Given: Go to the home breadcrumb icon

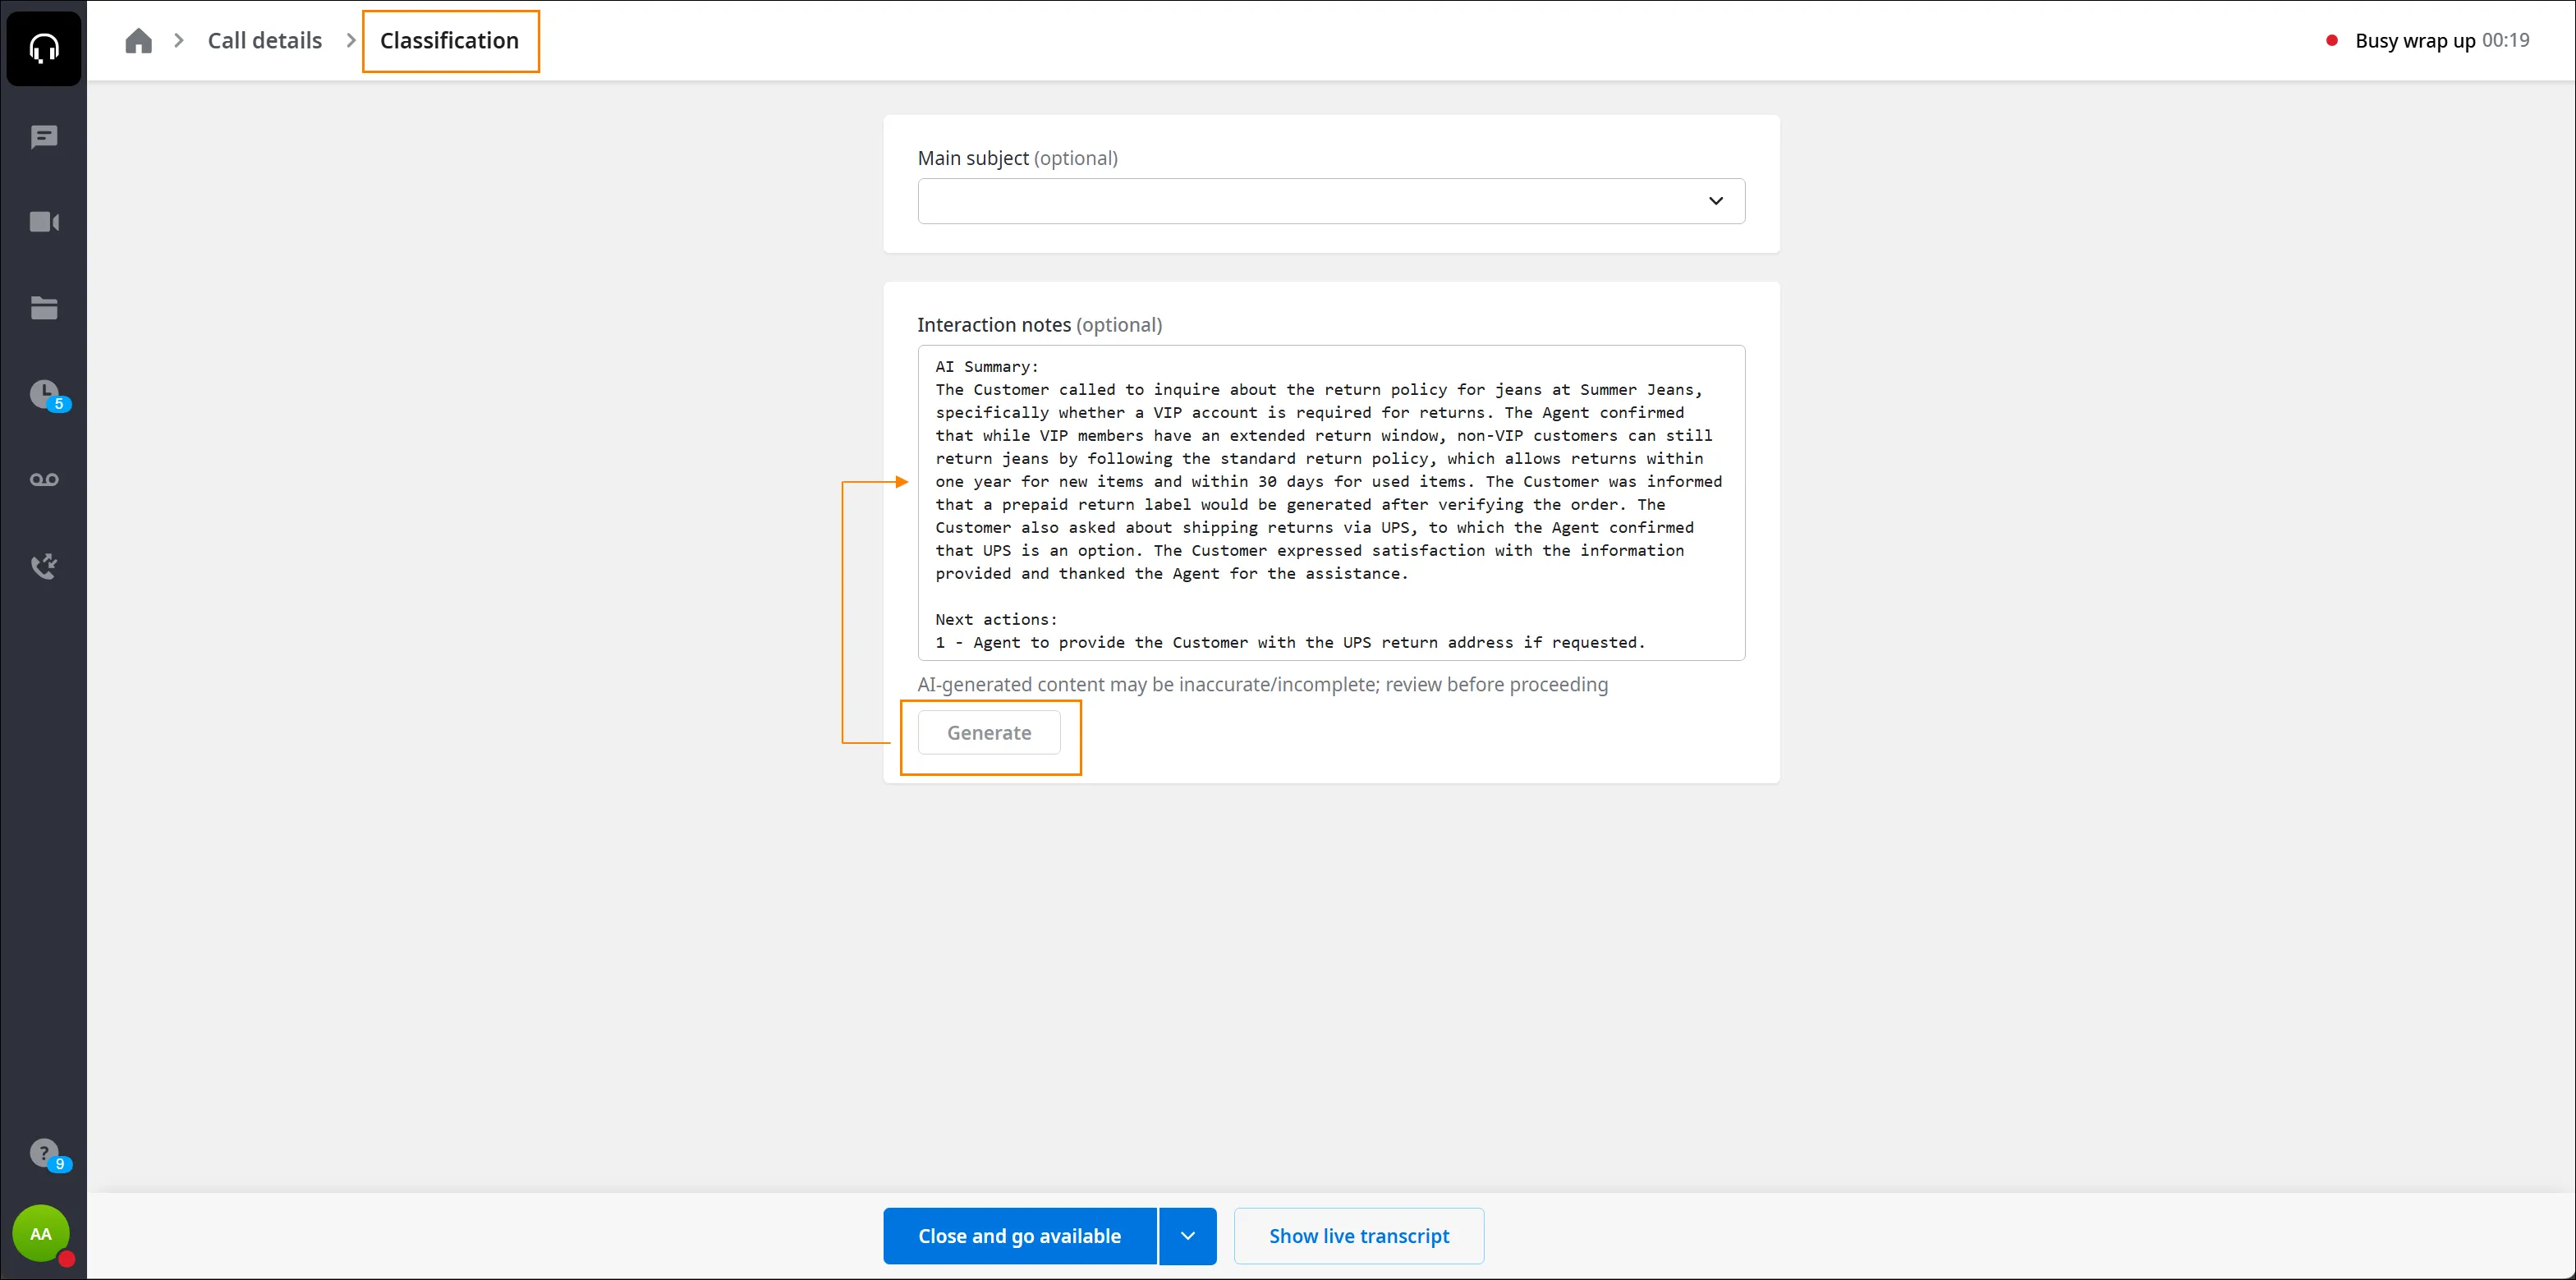Looking at the screenshot, I should (x=138, y=41).
